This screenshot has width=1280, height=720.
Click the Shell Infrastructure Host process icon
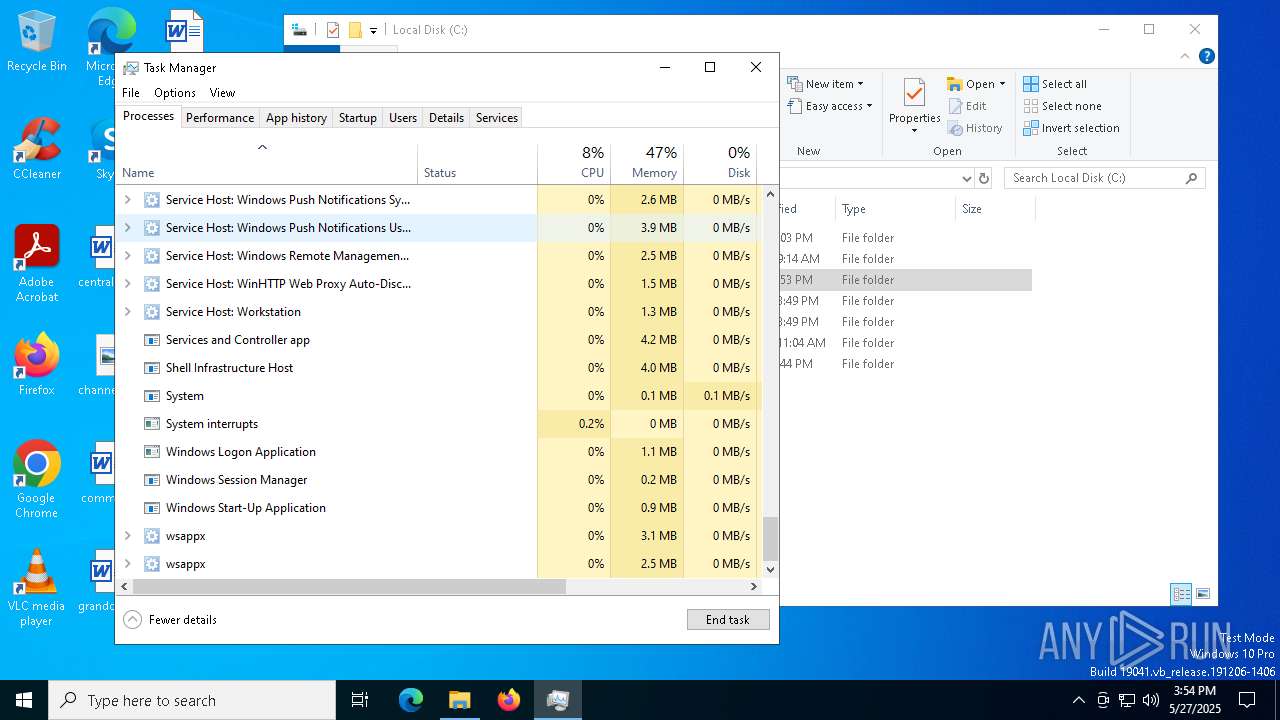pyautogui.click(x=152, y=368)
